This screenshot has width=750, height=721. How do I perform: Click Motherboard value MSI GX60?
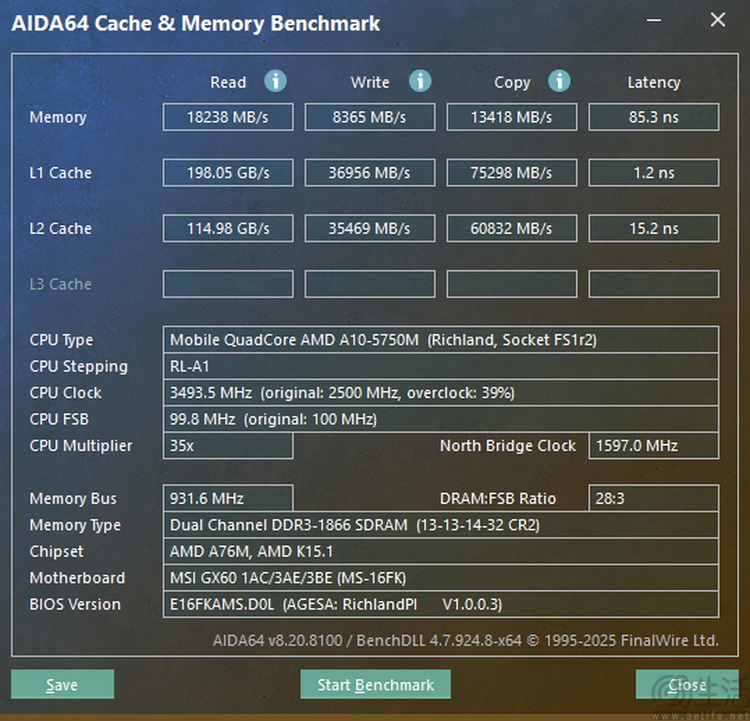pyautogui.click(x=441, y=578)
